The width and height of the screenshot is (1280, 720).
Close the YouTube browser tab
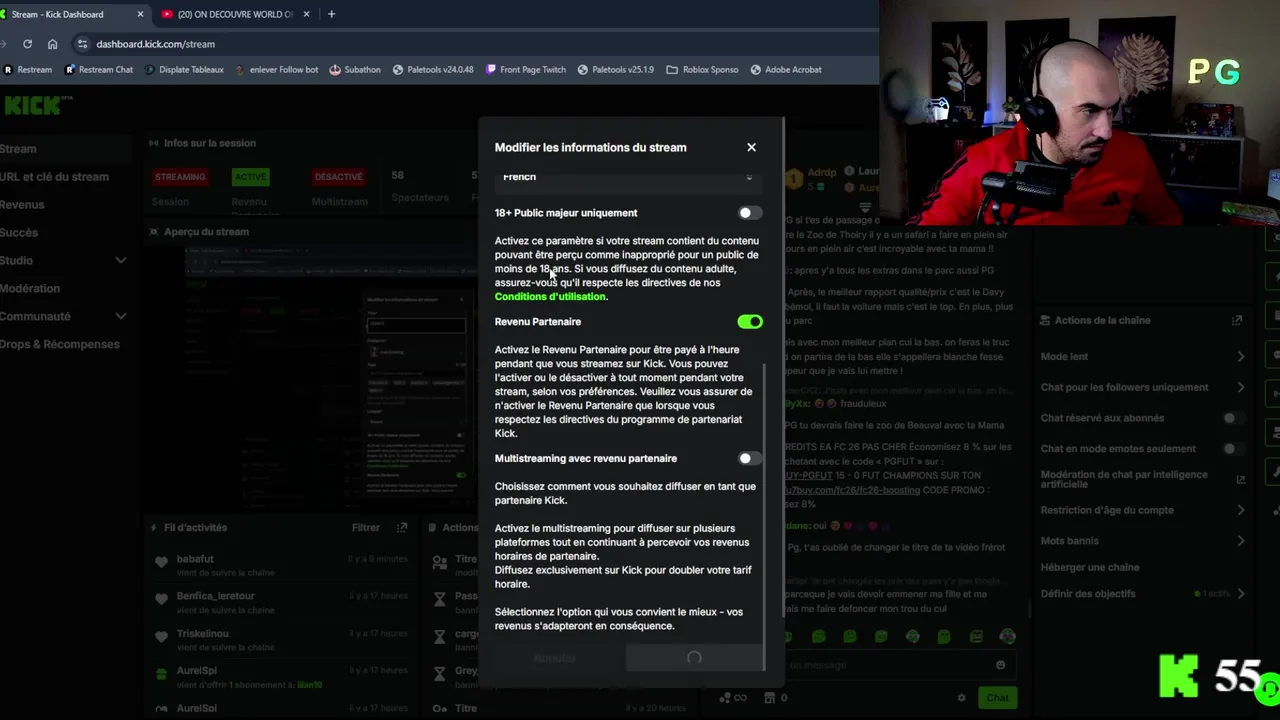pos(306,14)
